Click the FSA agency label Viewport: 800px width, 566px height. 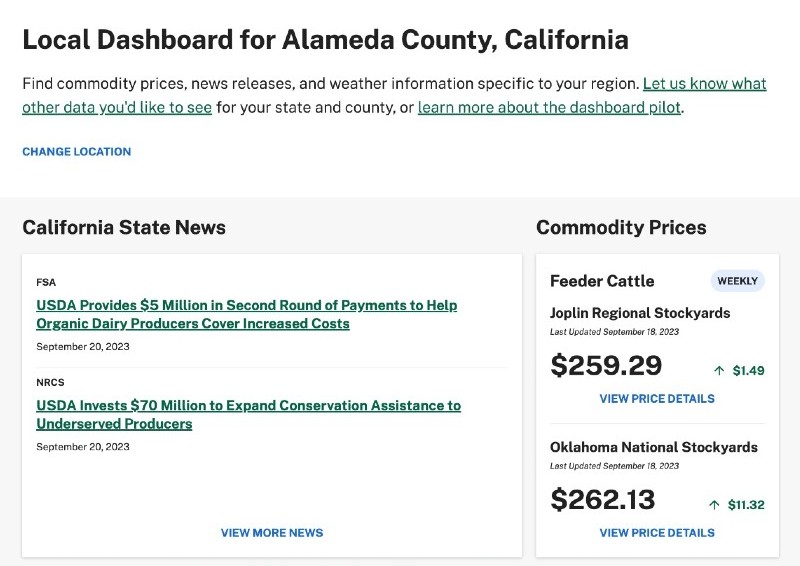coord(46,282)
